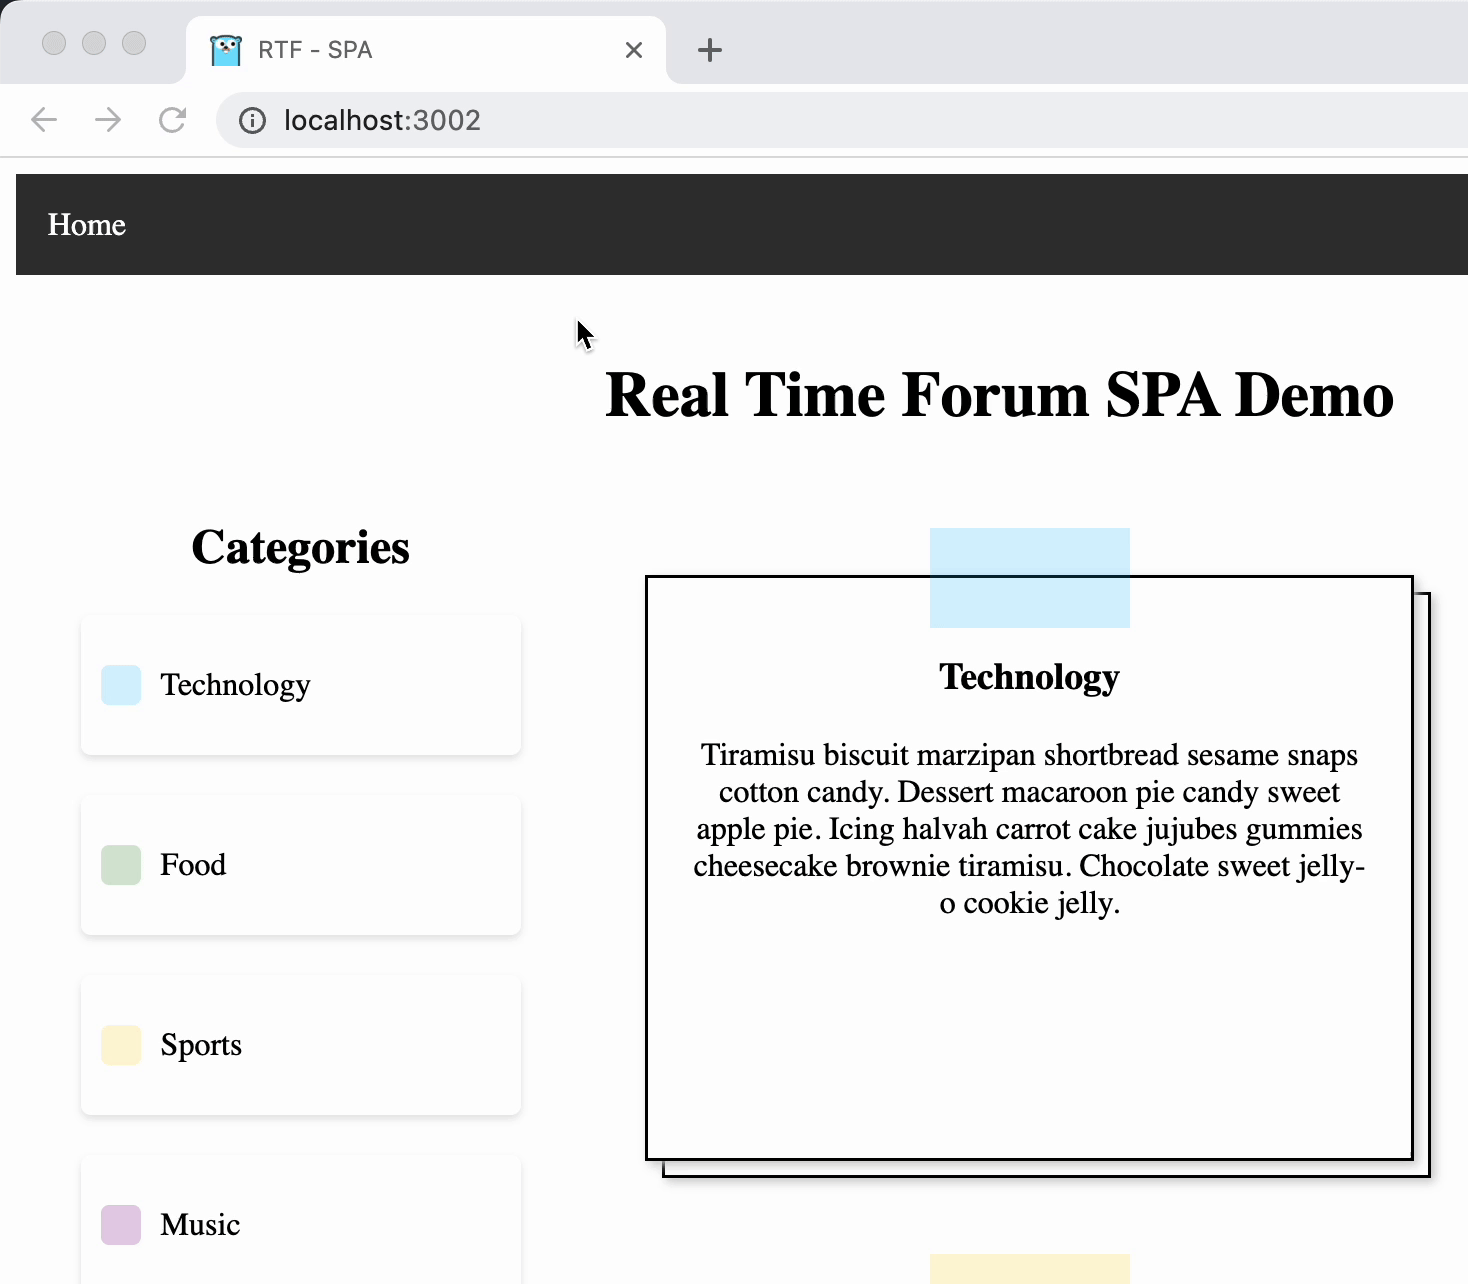Click the blue tag on the Technology post

pyautogui.click(x=1030, y=578)
